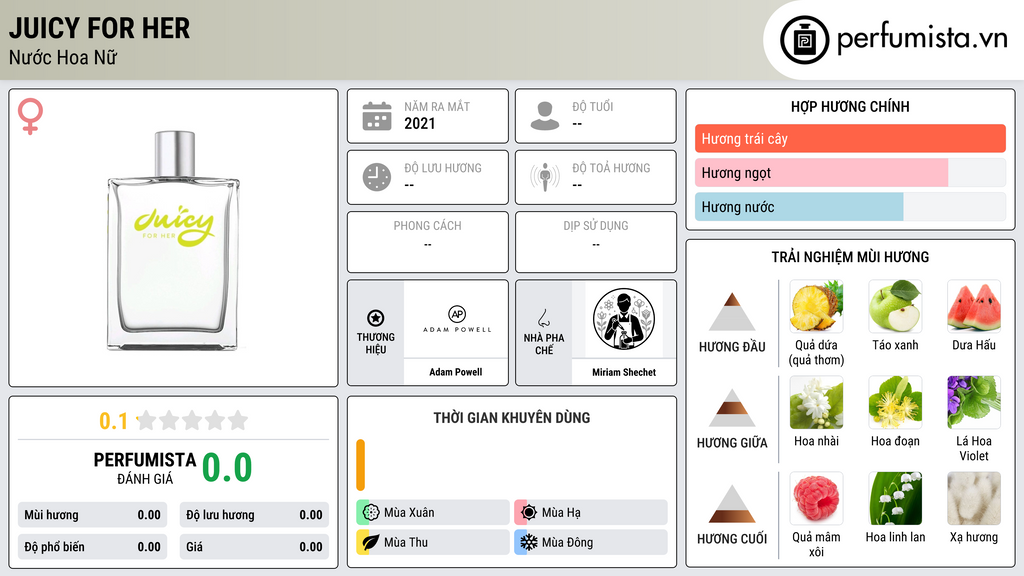The width and height of the screenshot is (1024, 576).
Task: Click the violet leaf note image
Action: (974, 402)
